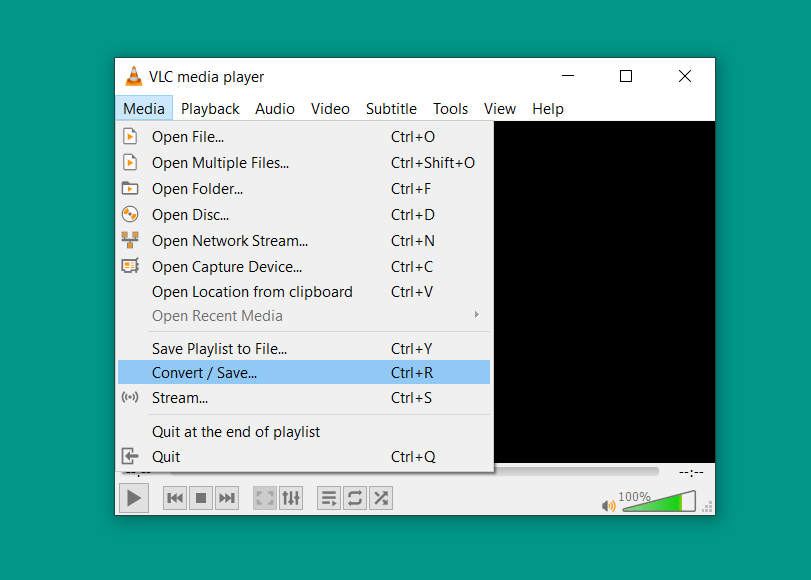Click the seek bar timeline
811x580 pixels.
[x=576, y=471]
